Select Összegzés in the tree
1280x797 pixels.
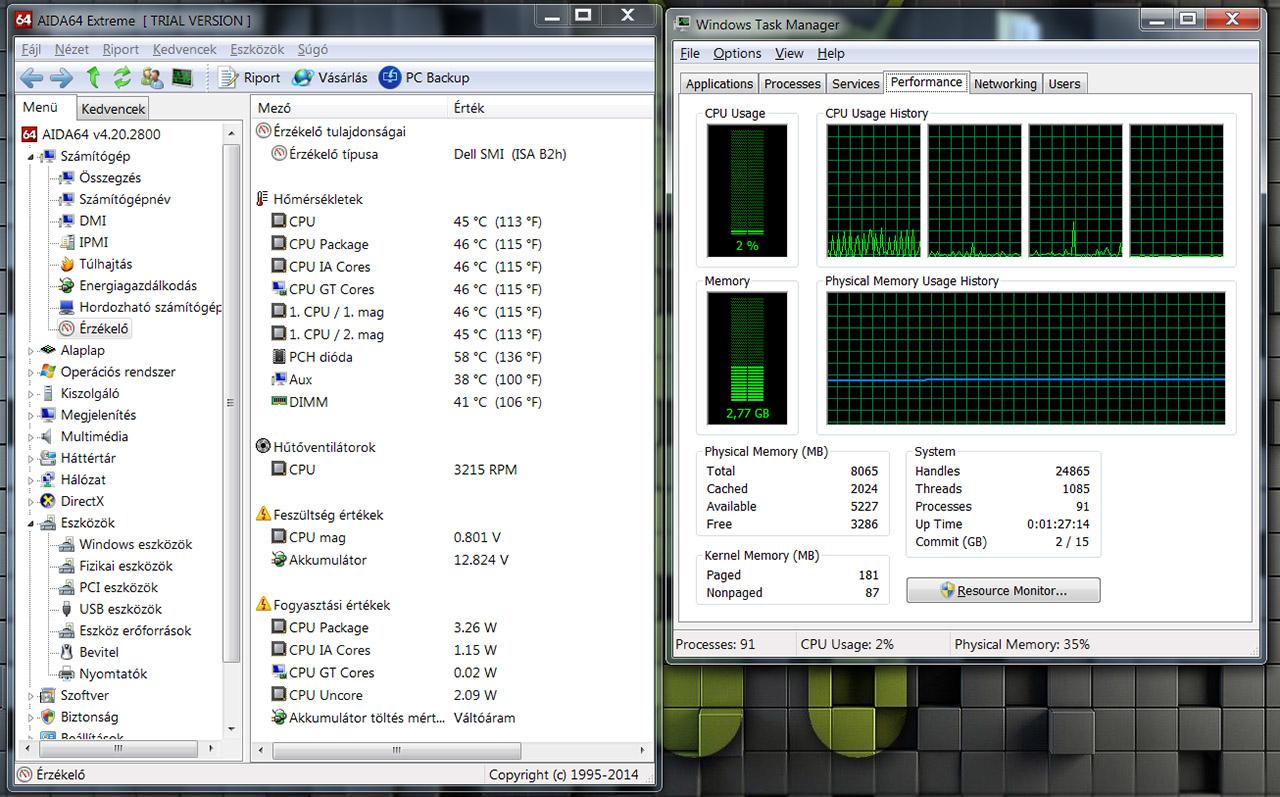(x=110, y=177)
